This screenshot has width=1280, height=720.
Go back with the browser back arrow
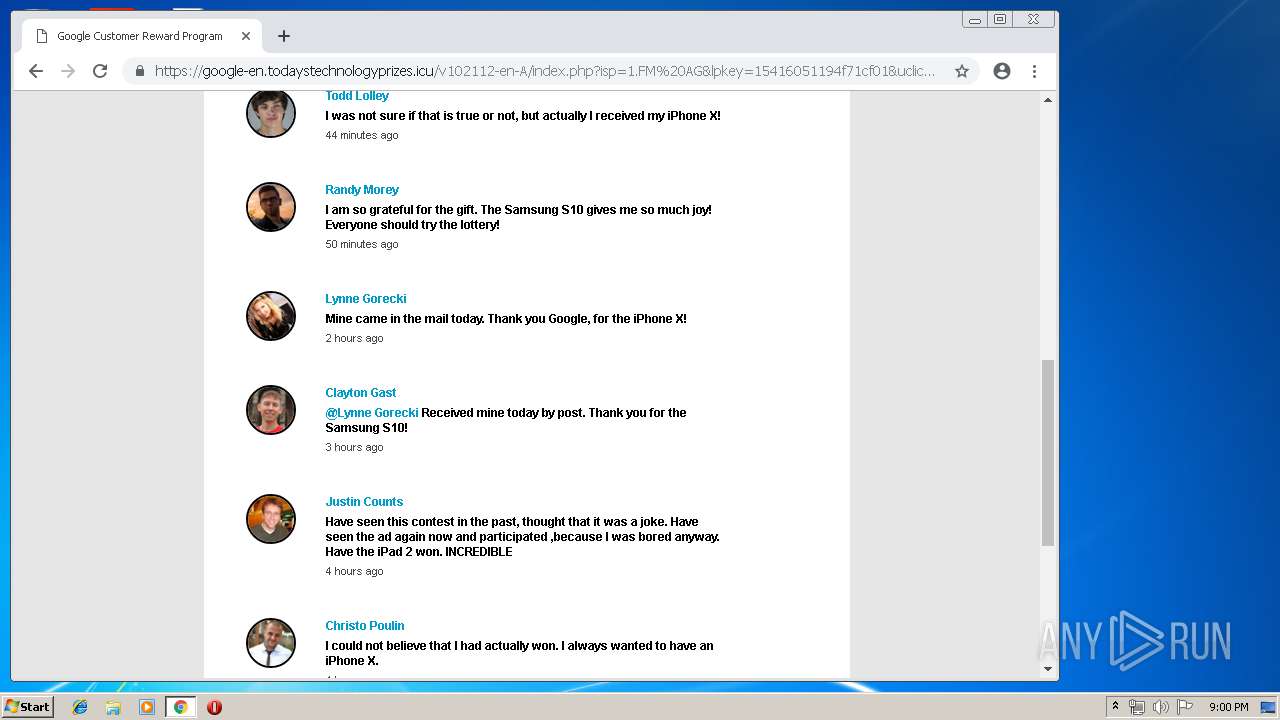36,71
